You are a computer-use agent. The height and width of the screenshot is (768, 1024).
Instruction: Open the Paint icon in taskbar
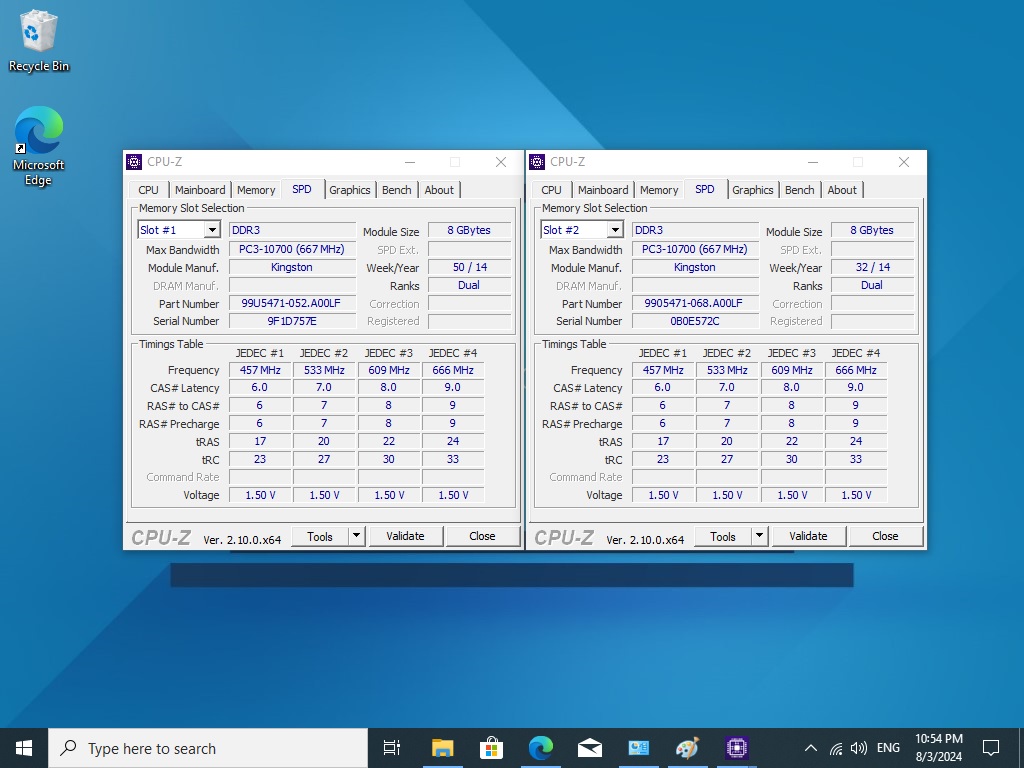687,748
